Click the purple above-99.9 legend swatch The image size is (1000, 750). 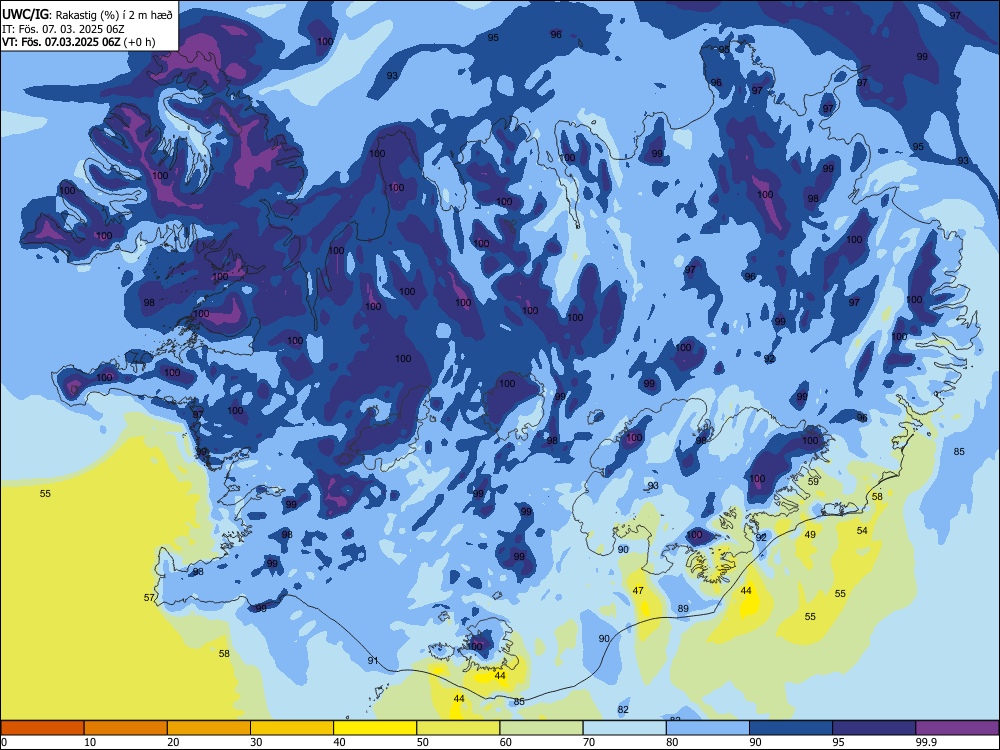click(957, 728)
